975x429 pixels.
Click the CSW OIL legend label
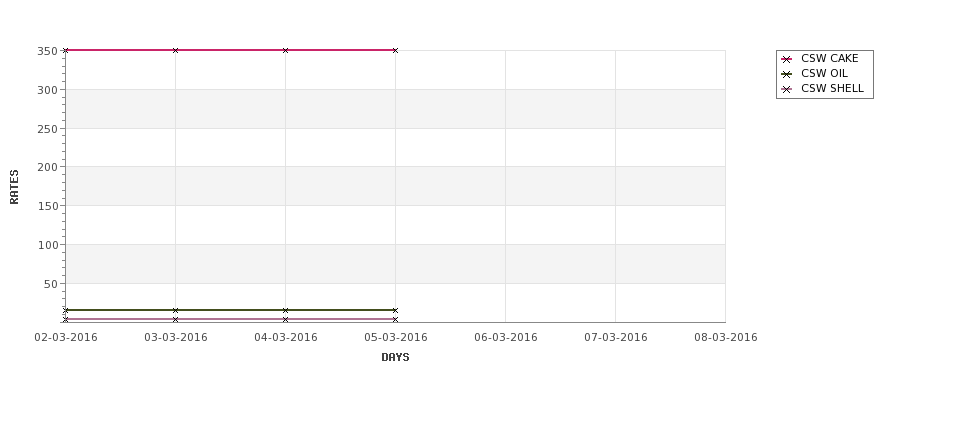click(x=824, y=73)
